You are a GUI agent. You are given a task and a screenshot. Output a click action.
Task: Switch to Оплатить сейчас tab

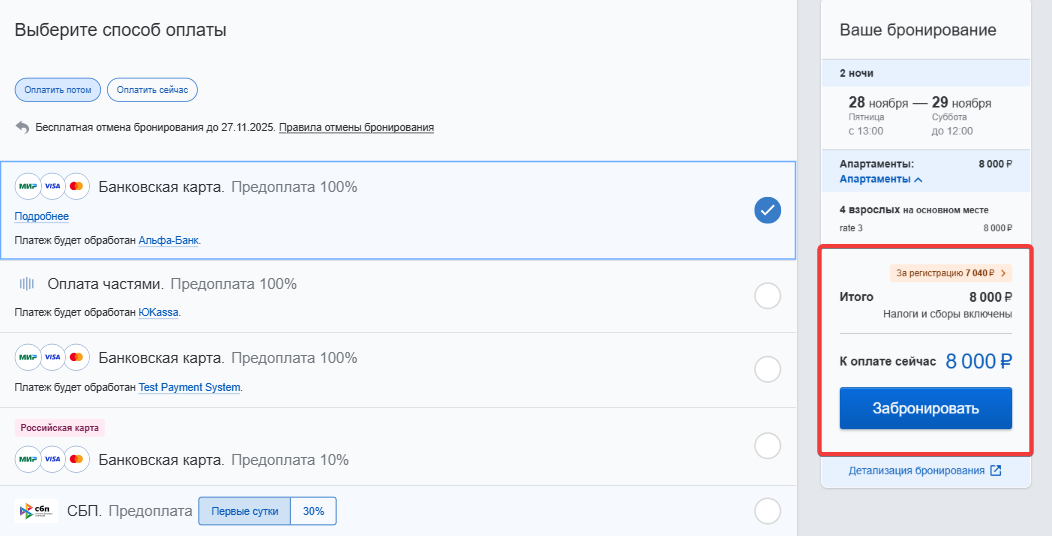coord(152,90)
